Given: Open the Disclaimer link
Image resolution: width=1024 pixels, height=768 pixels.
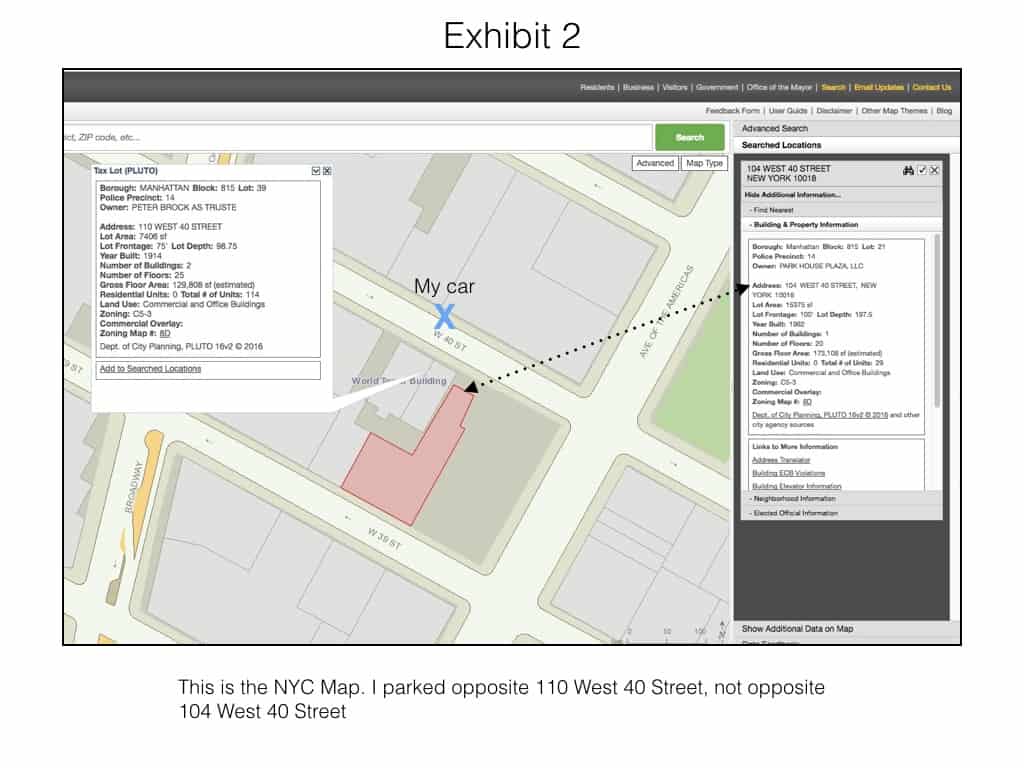Looking at the screenshot, I should (x=834, y=111).
